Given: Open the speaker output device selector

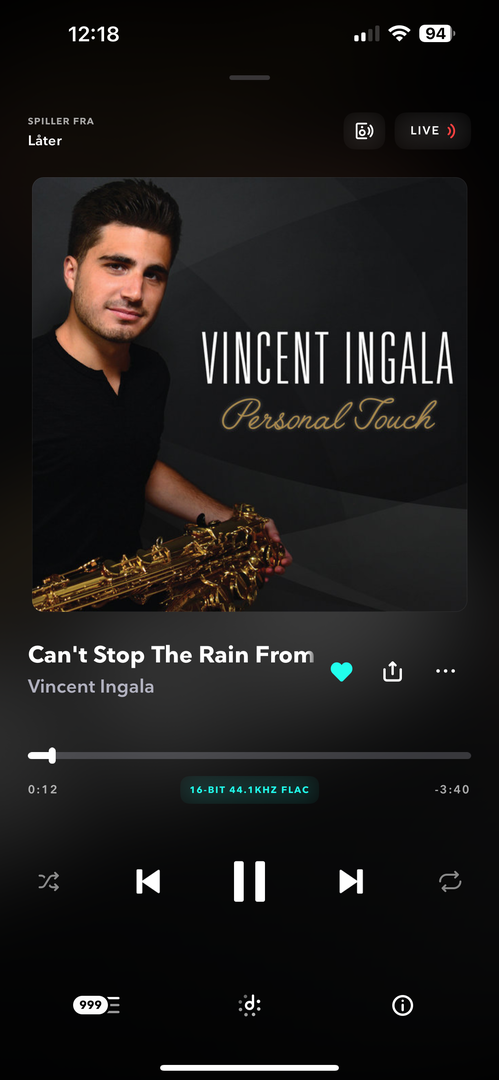Looking at the screenshot, I should pos(364,131).
